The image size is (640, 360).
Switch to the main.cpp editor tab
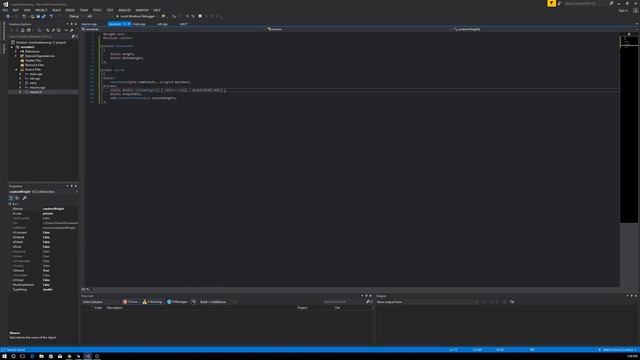pyautogui.click(x=139, y=24)
